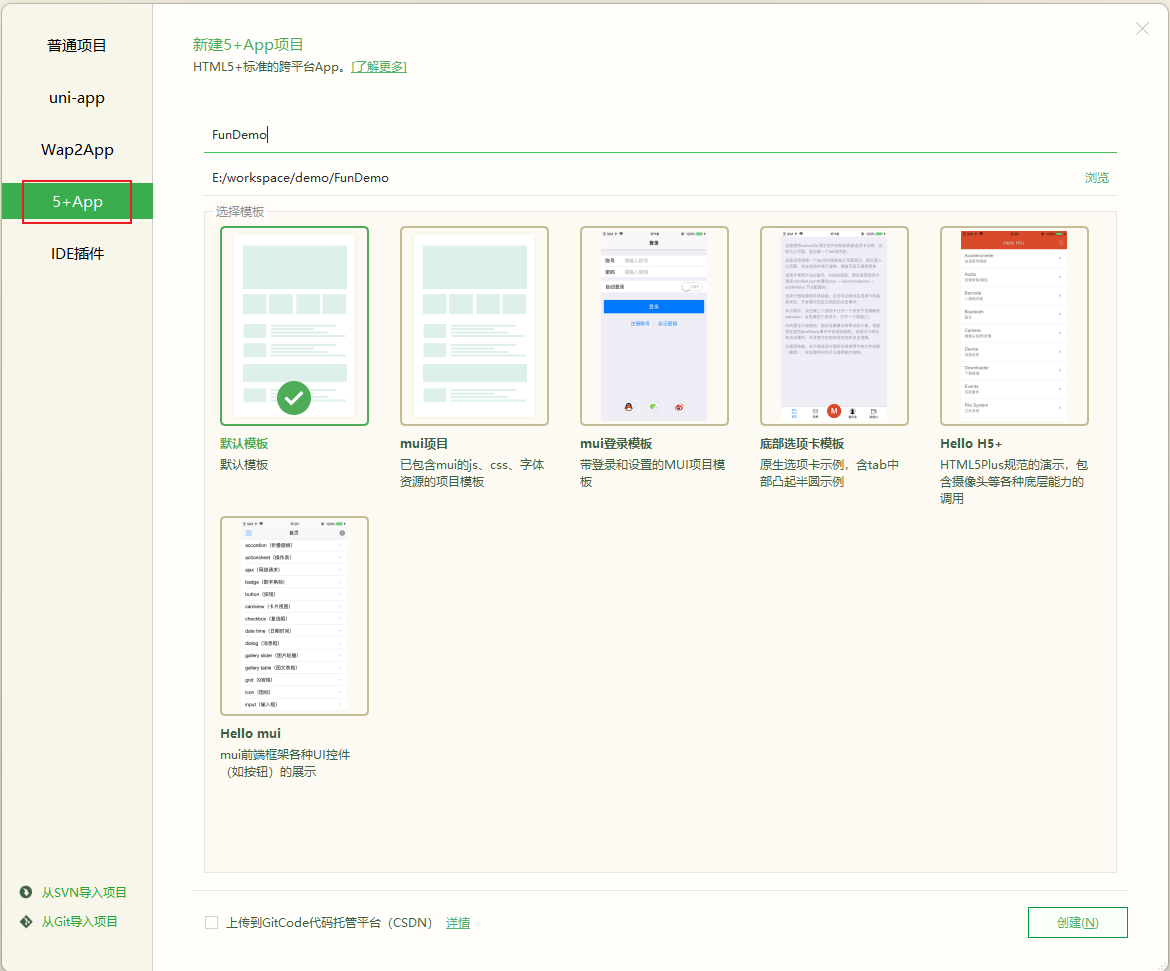Click the mui登录模板 title label

pos(616,443)
